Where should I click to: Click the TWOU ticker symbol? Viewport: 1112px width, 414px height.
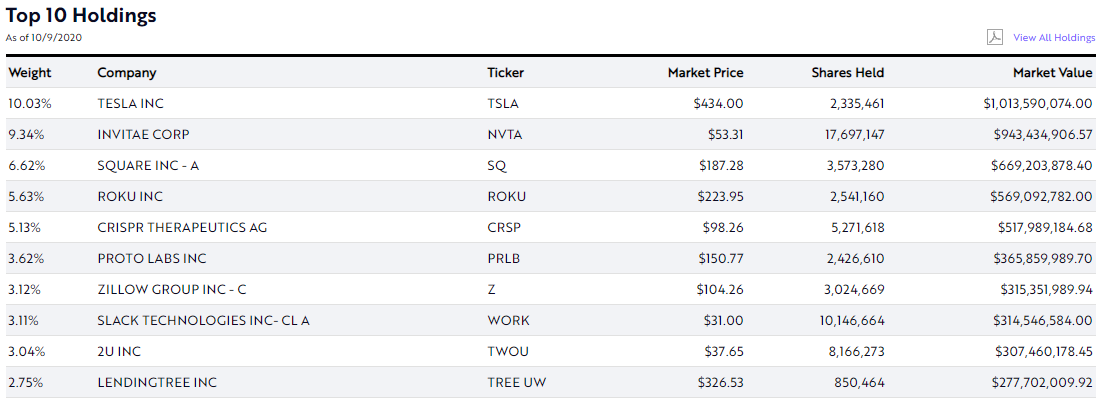[x=508, y=352]
